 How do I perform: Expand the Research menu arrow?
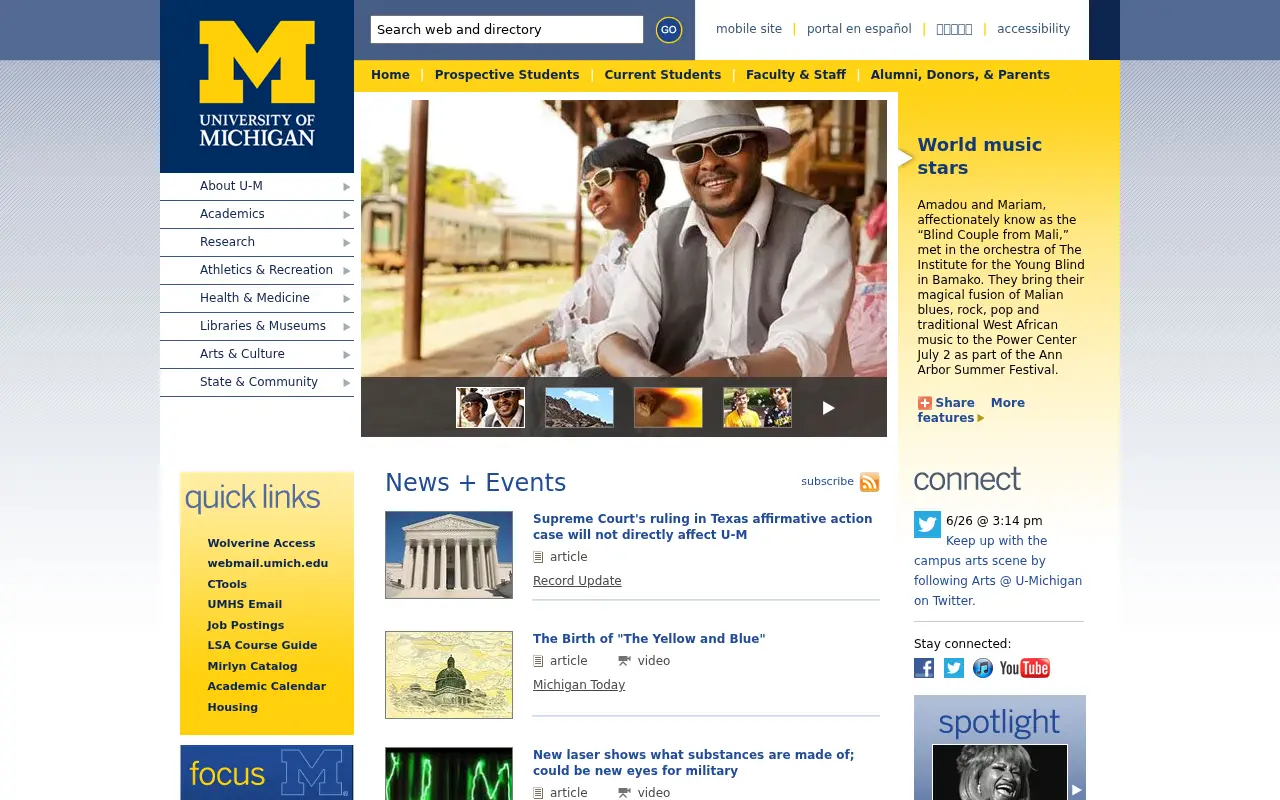point(347,243)
